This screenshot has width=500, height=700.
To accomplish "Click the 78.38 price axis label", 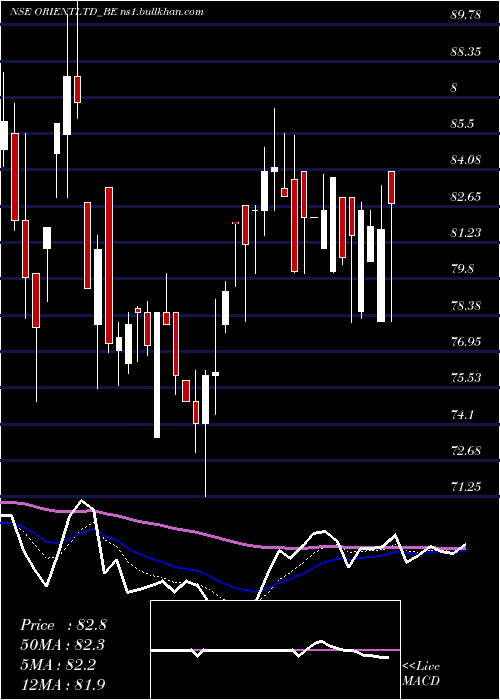I will pos(465,306).
